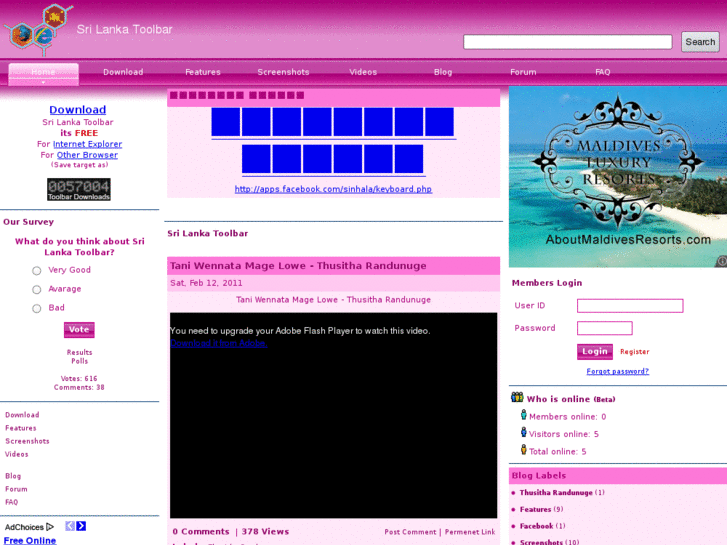The image size is (727, 545).
Task: Click the sidebar Screenshots link
Action: pyautogui.click(x=27, y=441)
